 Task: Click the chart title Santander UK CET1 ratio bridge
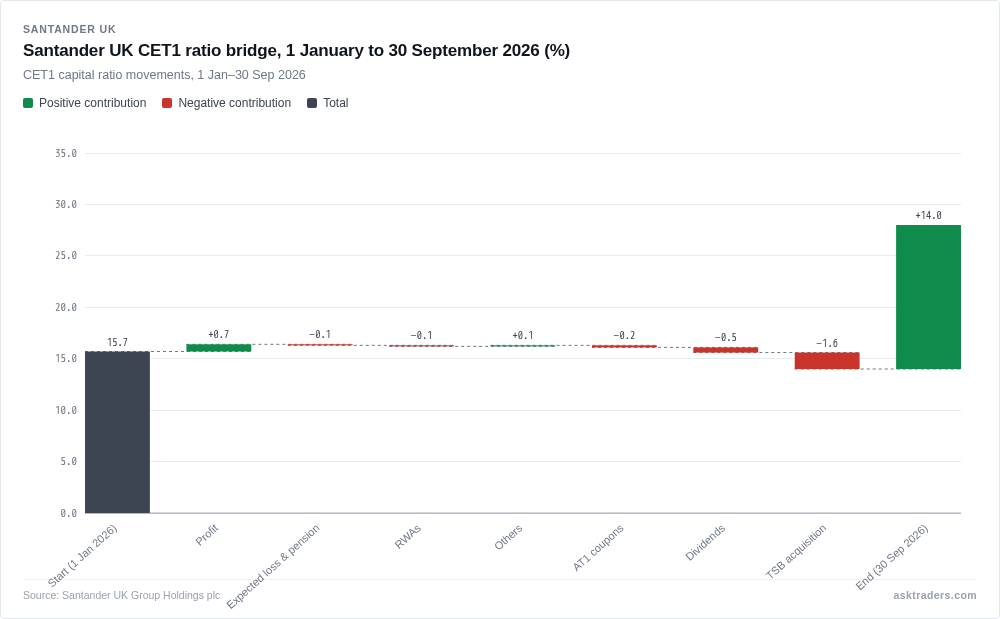pos(297,50)
